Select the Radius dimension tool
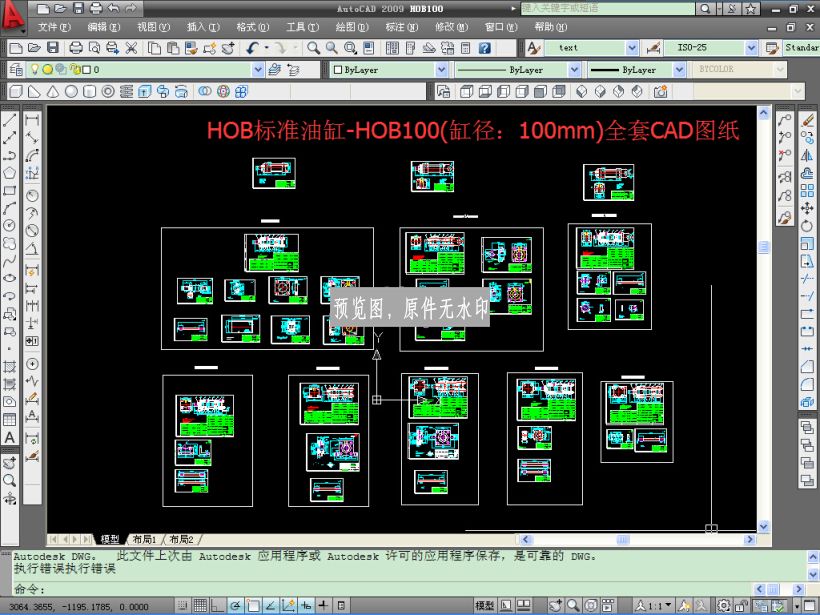820x615 pixels. pos(32,196)
